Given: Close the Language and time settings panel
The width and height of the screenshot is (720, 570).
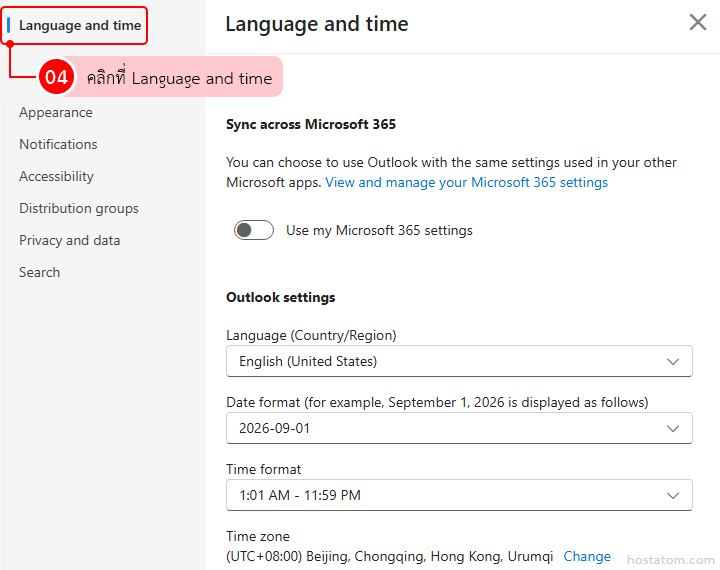Looking at the screenshot, I should [698, 22].
